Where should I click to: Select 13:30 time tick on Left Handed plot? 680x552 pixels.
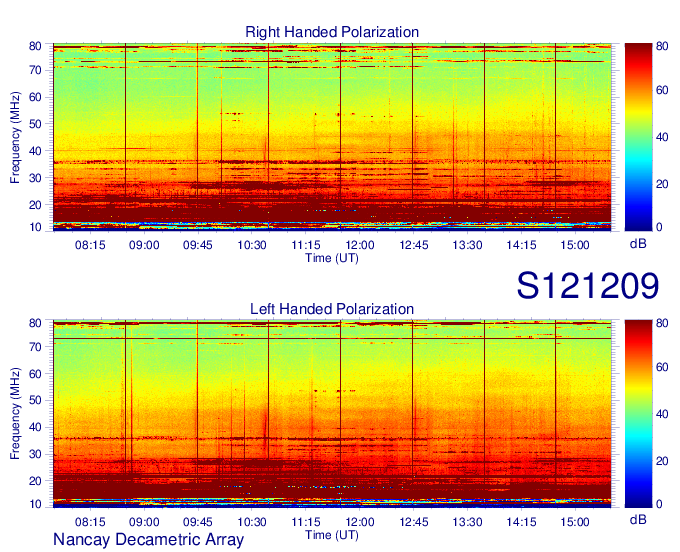pos(468,522)
